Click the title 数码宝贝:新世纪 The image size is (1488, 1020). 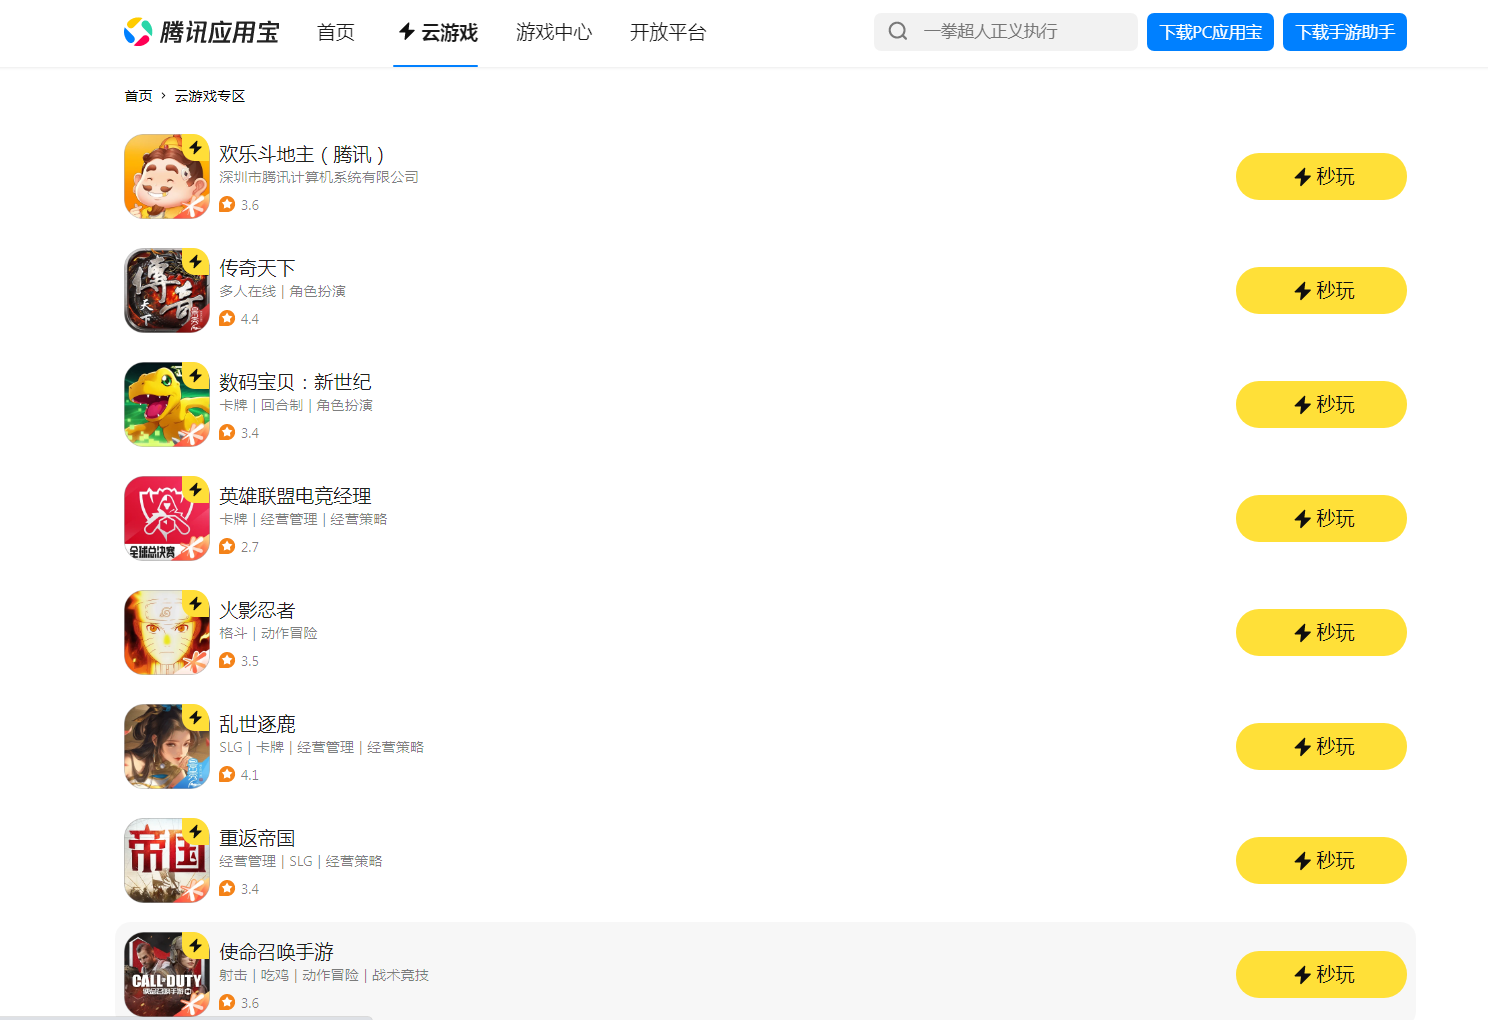(x=295, y=382)
